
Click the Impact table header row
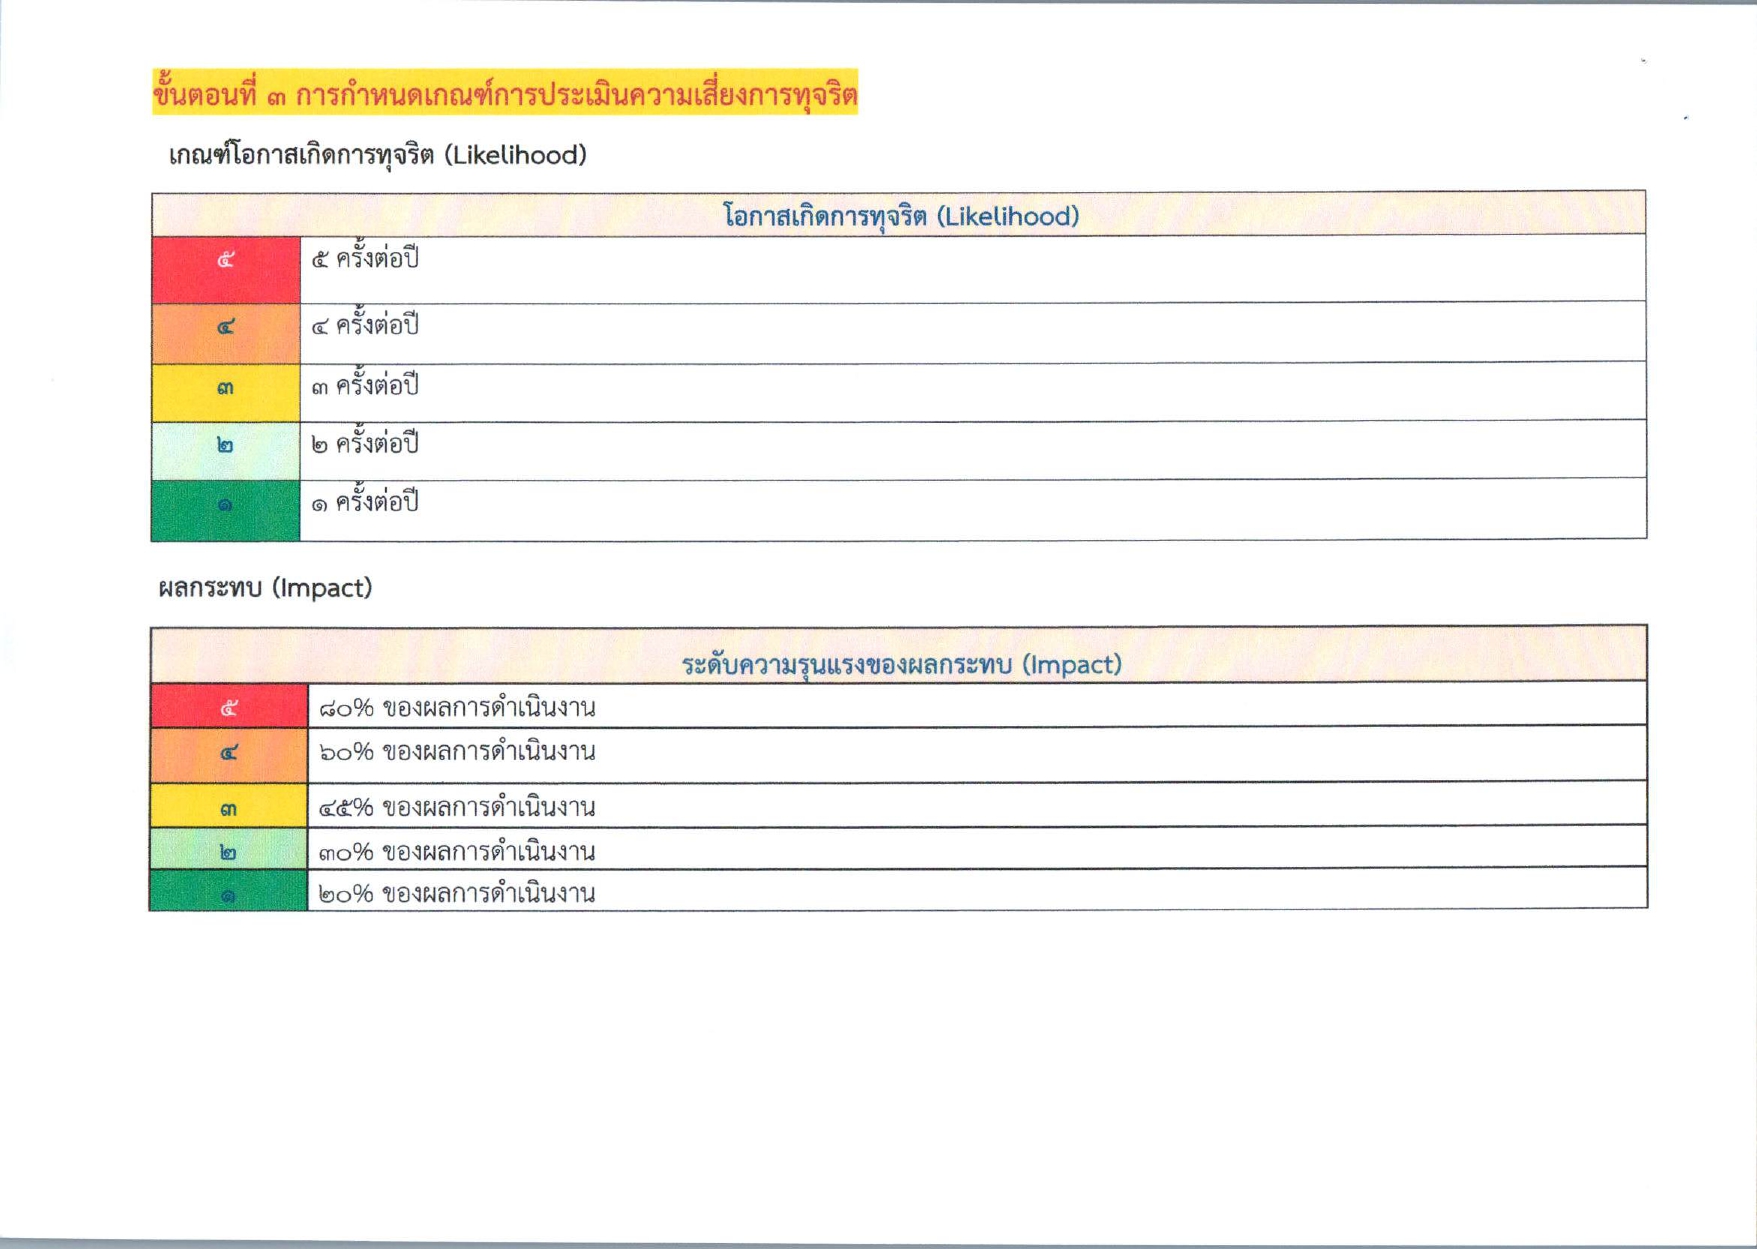pyautogui.click(x=900, y=663)
